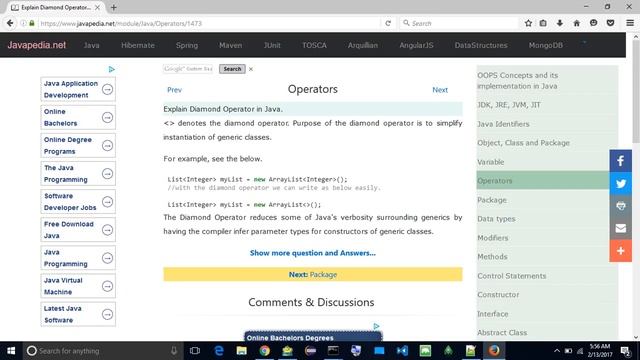Expand the Online Degree Programs ad
This screenshot has height=360, width=640.
pos(107,146)
